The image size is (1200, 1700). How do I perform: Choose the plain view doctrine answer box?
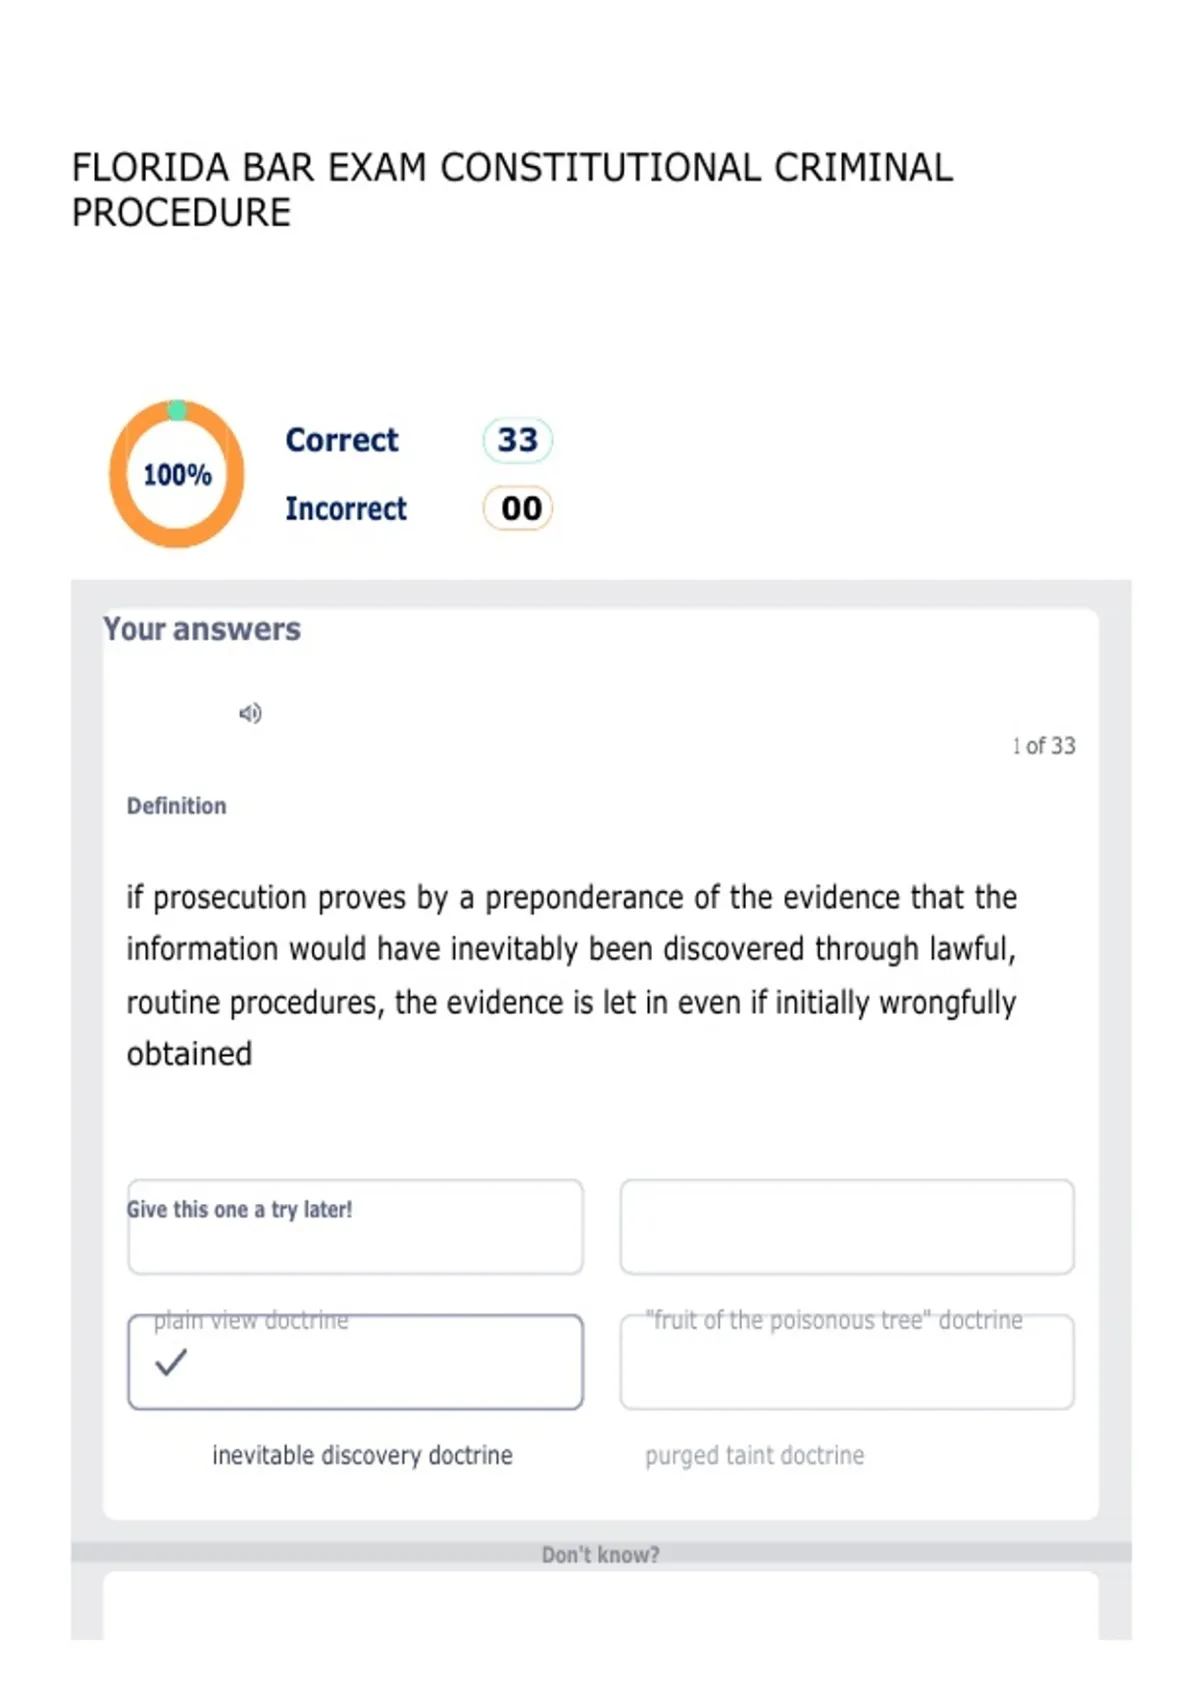[x=355, y=1362]
